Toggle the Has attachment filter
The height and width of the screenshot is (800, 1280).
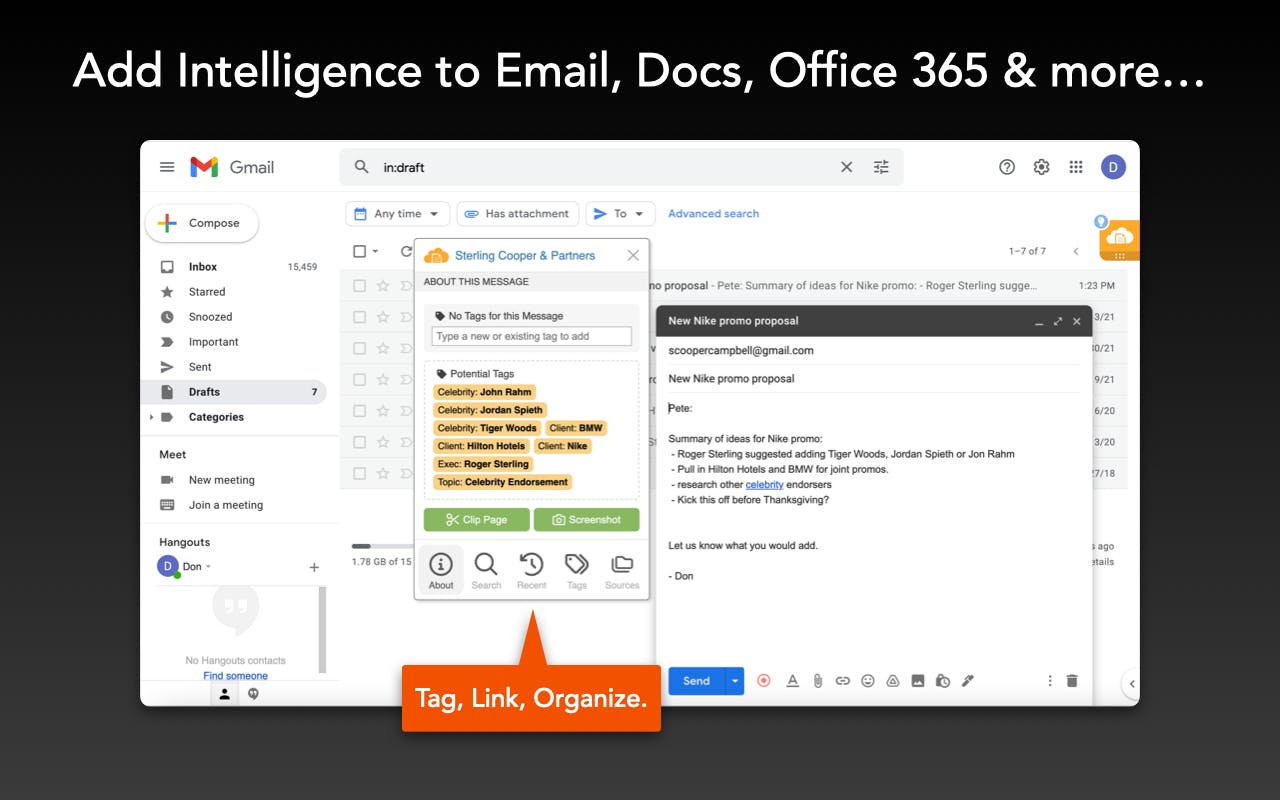517,214
